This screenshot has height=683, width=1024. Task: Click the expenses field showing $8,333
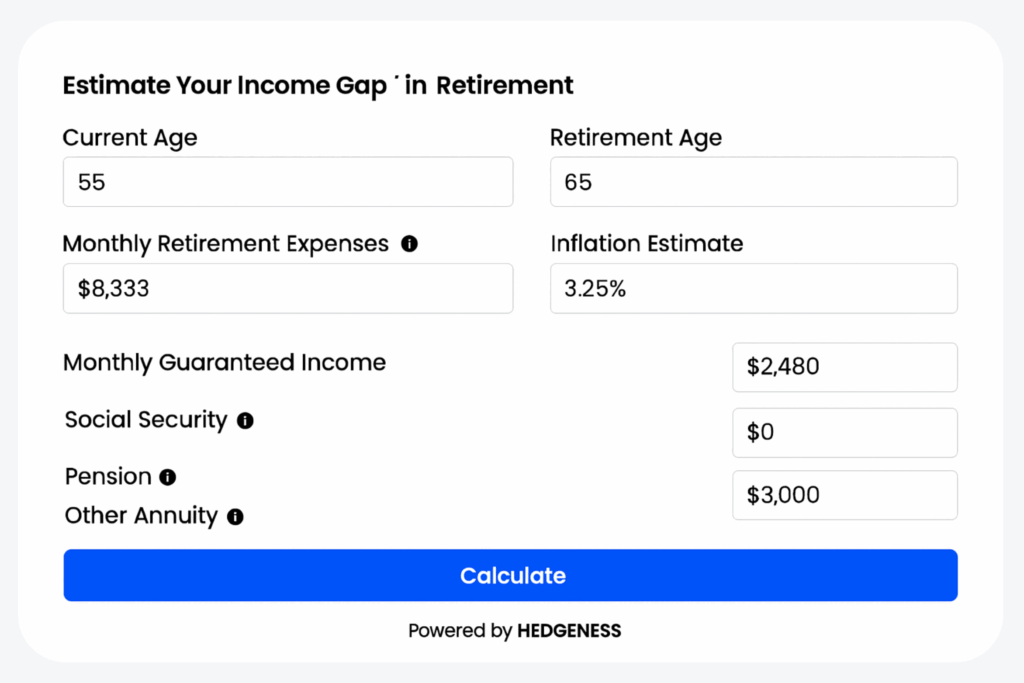(x=288, y=289)
